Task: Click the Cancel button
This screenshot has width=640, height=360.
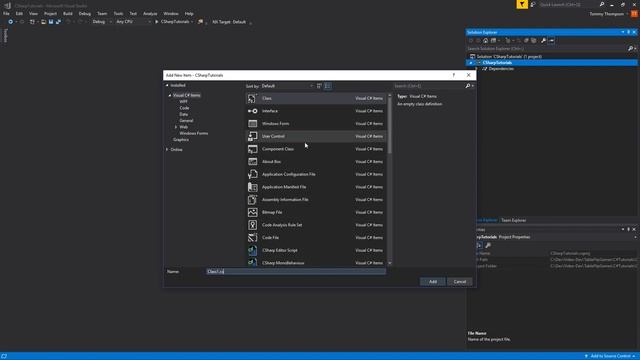Action: point(460,282)
